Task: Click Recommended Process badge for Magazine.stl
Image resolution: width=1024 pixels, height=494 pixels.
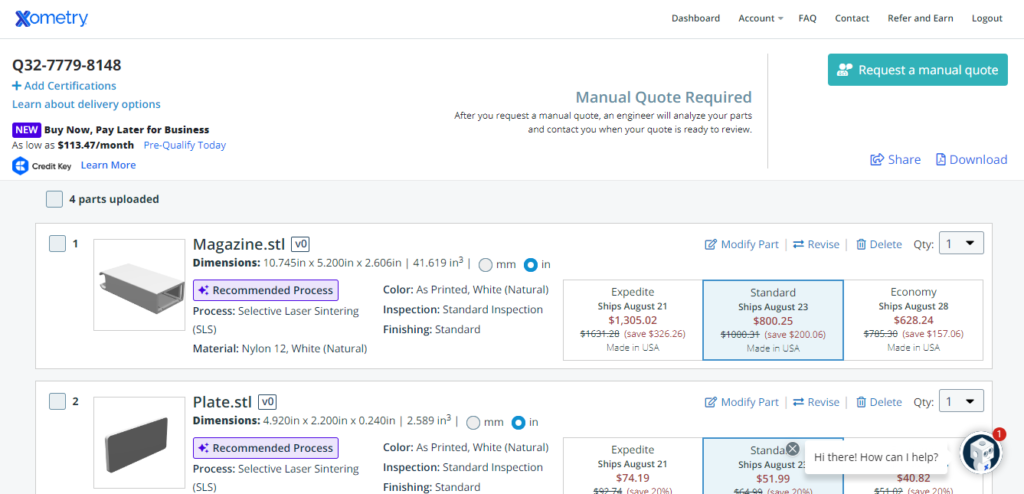Action: point(266,290)
